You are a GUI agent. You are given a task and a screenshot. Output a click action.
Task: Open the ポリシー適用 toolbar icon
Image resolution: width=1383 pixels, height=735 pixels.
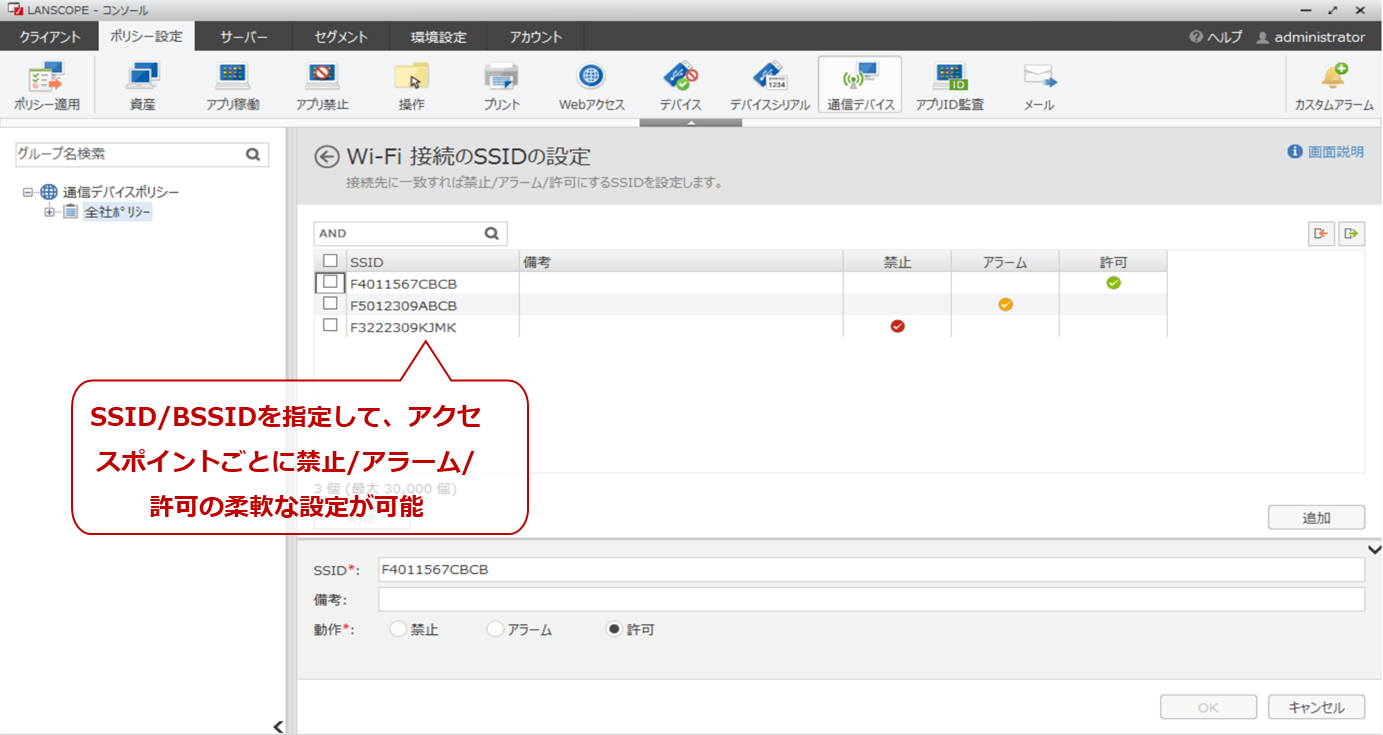(47, 86)
